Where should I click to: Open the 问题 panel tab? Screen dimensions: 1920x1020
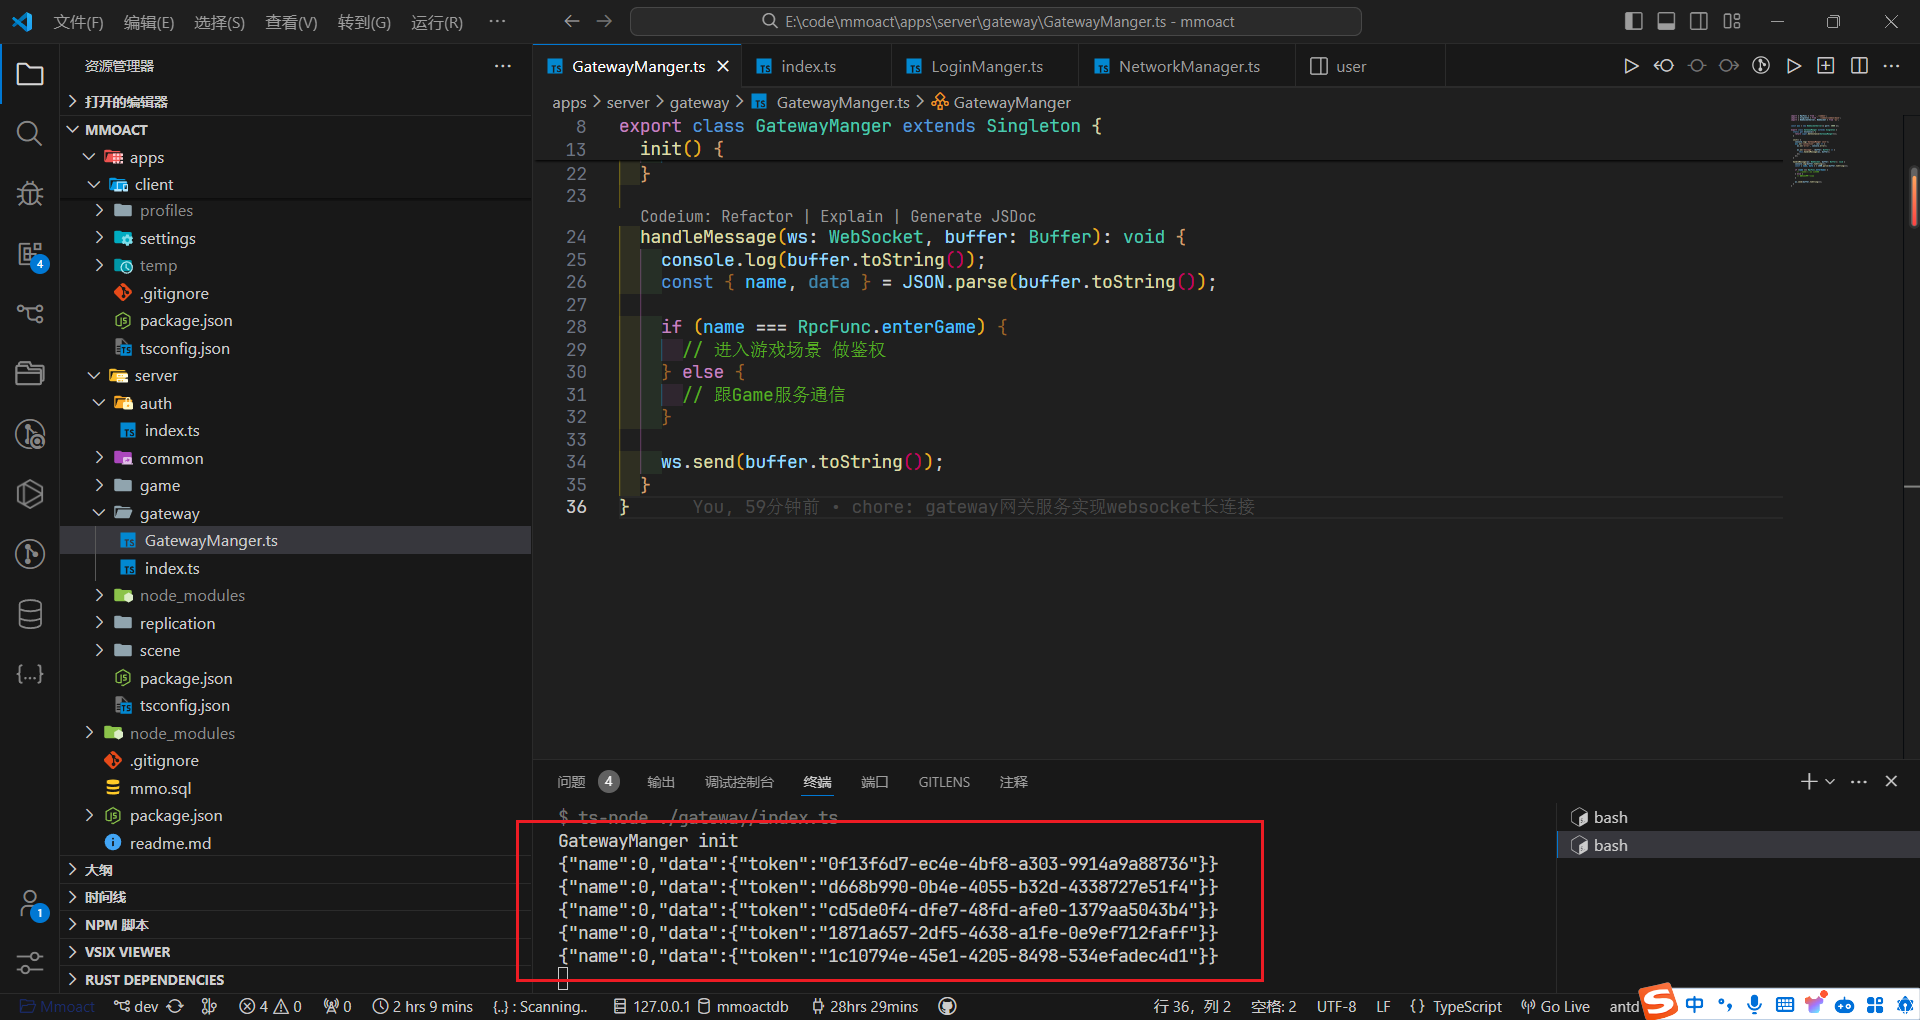[x=571, y=782]
